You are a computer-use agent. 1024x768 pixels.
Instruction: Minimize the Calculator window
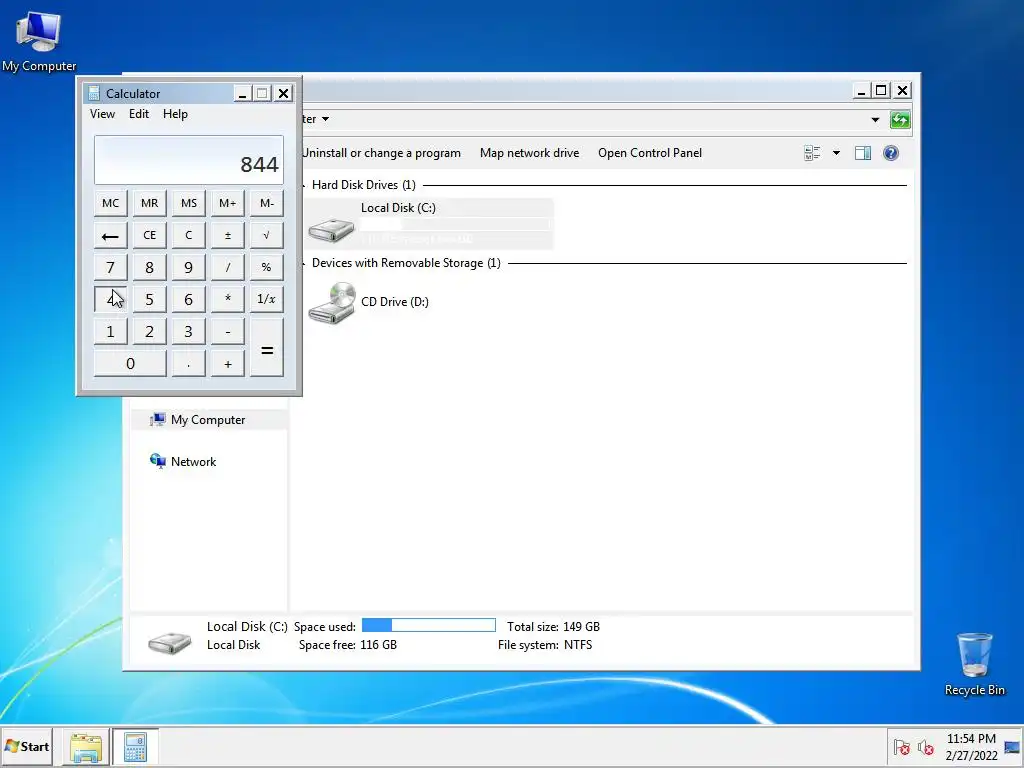[242, 93]
